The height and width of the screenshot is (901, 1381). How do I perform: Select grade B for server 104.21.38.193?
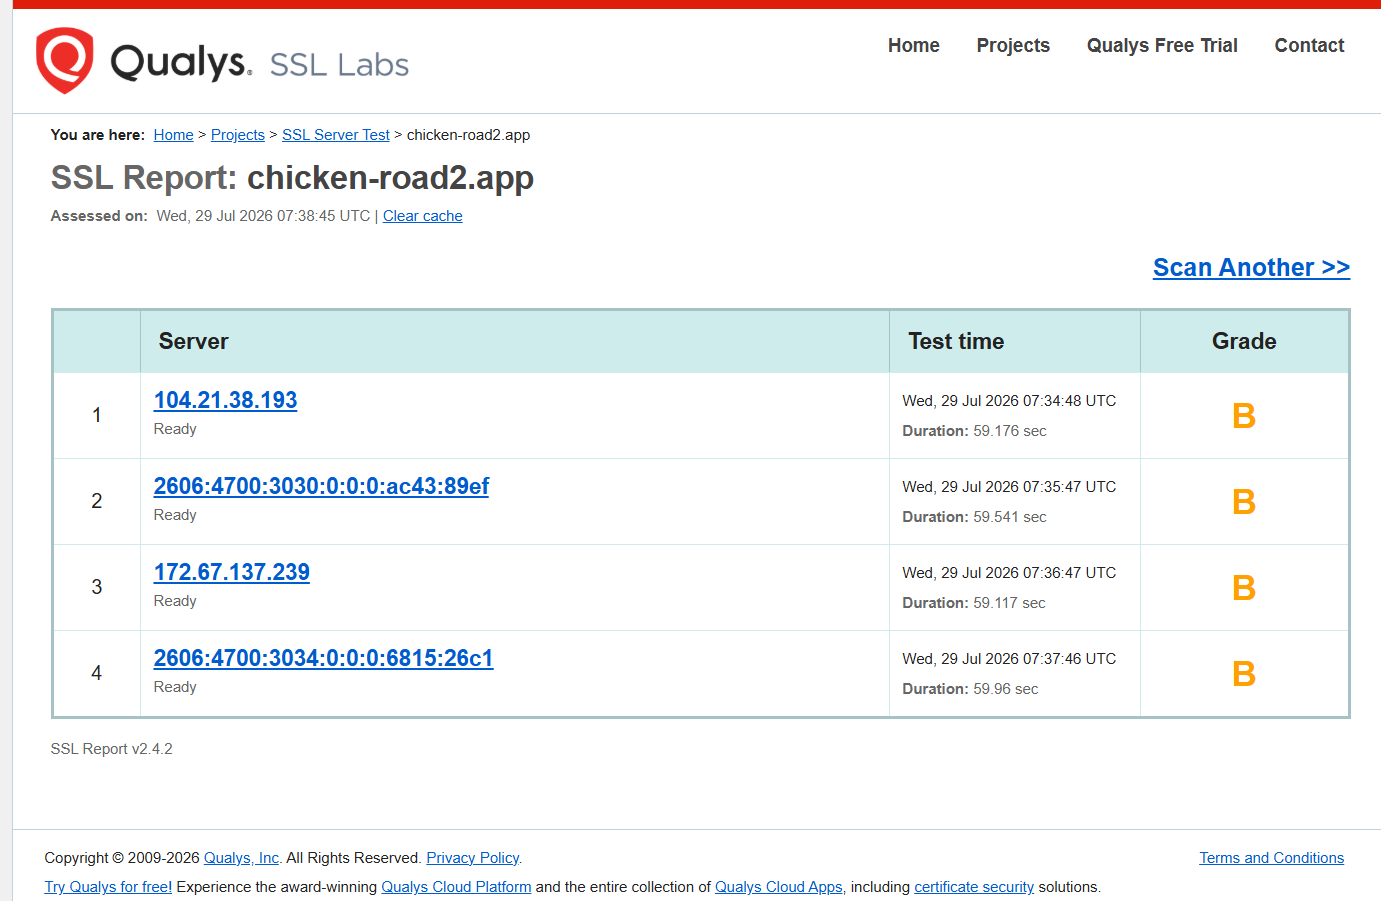tap(1244, 416)
